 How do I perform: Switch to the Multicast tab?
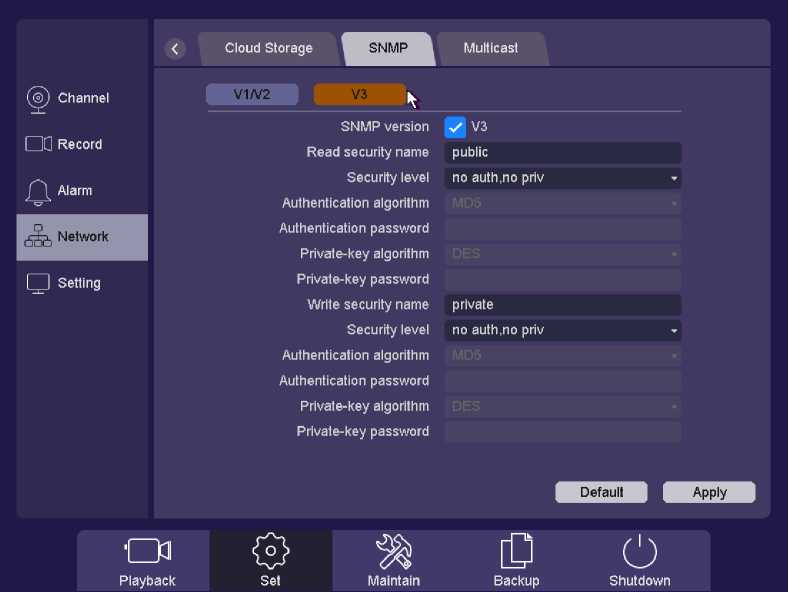[490, 48]
